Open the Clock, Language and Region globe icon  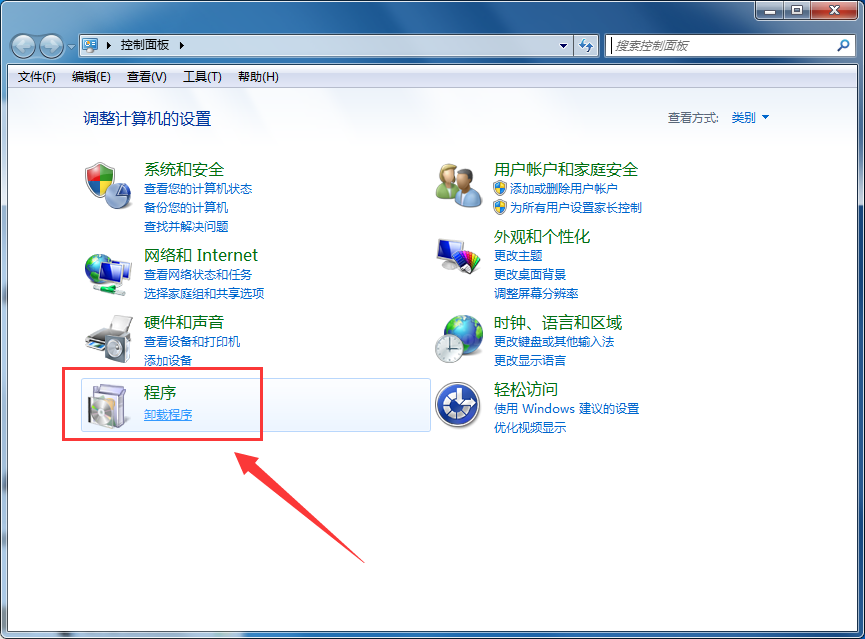(x=459, y=339)
